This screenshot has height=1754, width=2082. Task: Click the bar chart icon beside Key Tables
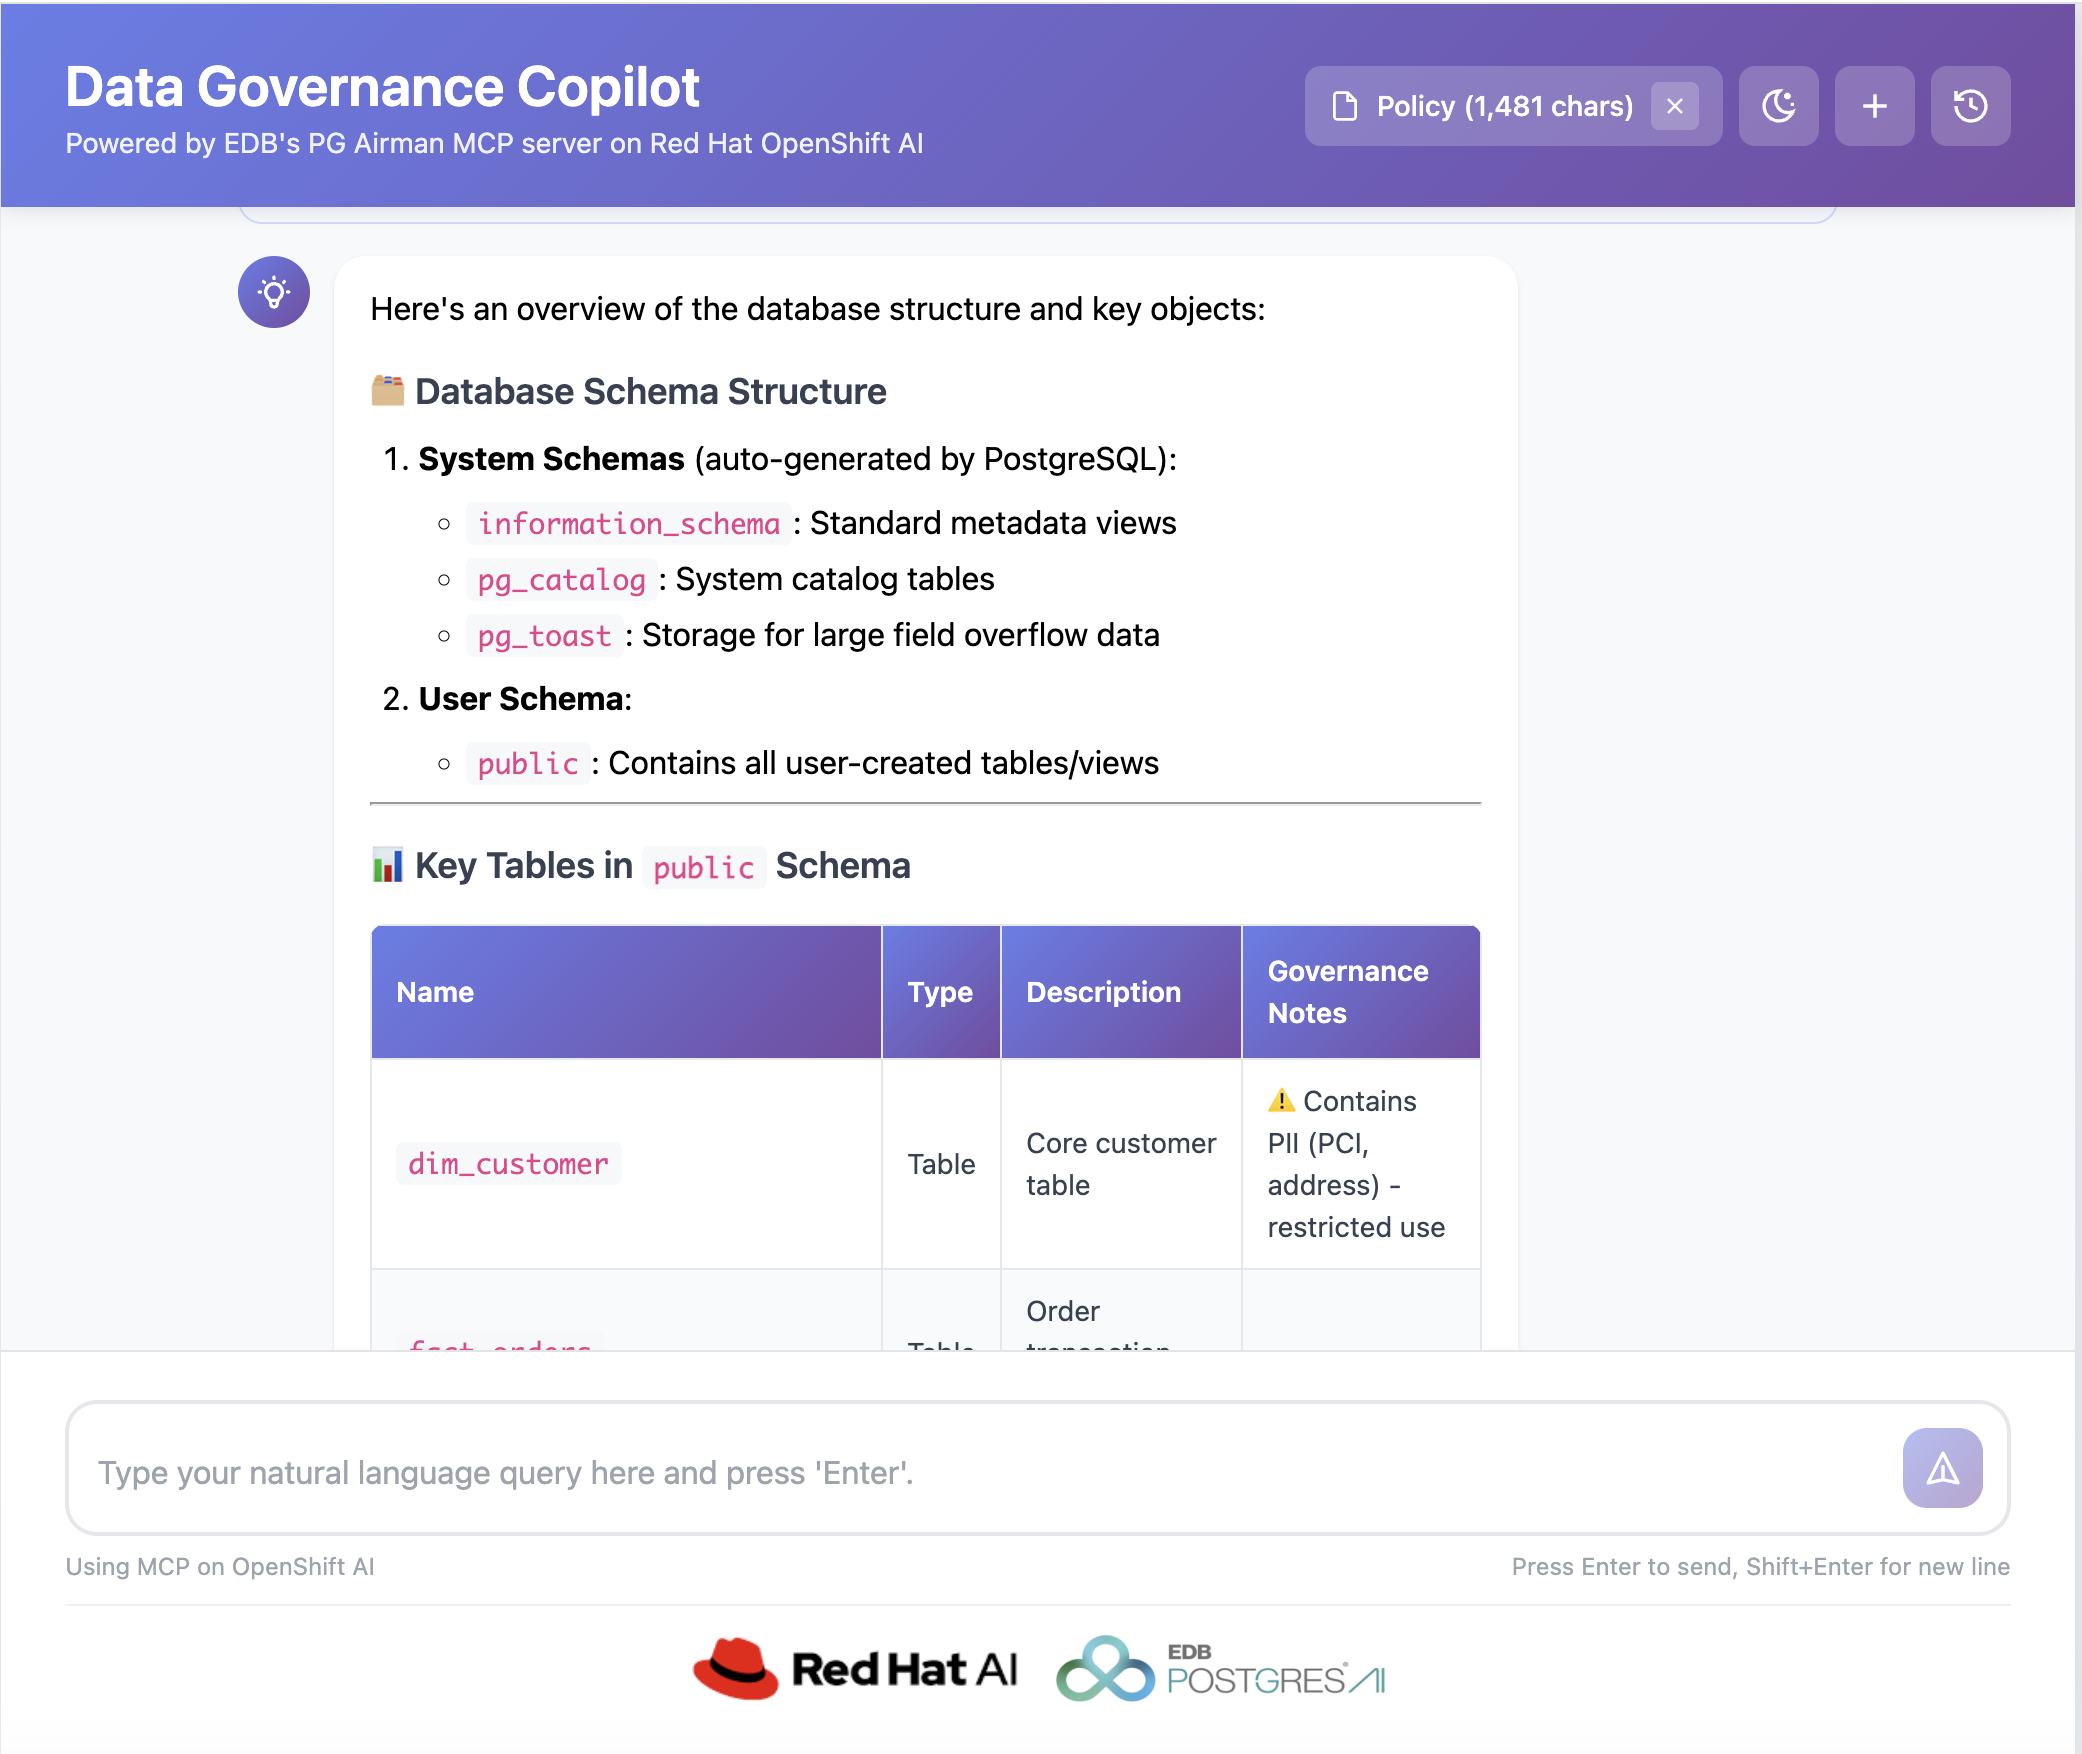pyautogui.click(x=387, y=865)
